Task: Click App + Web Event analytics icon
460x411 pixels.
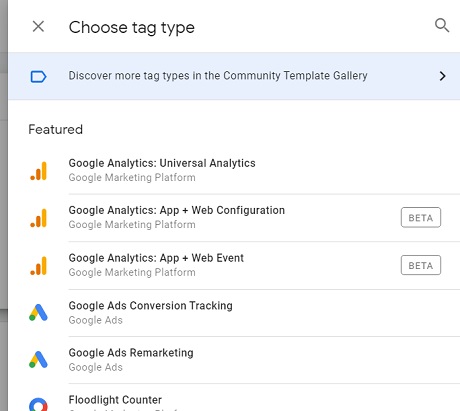Action: 39,266
